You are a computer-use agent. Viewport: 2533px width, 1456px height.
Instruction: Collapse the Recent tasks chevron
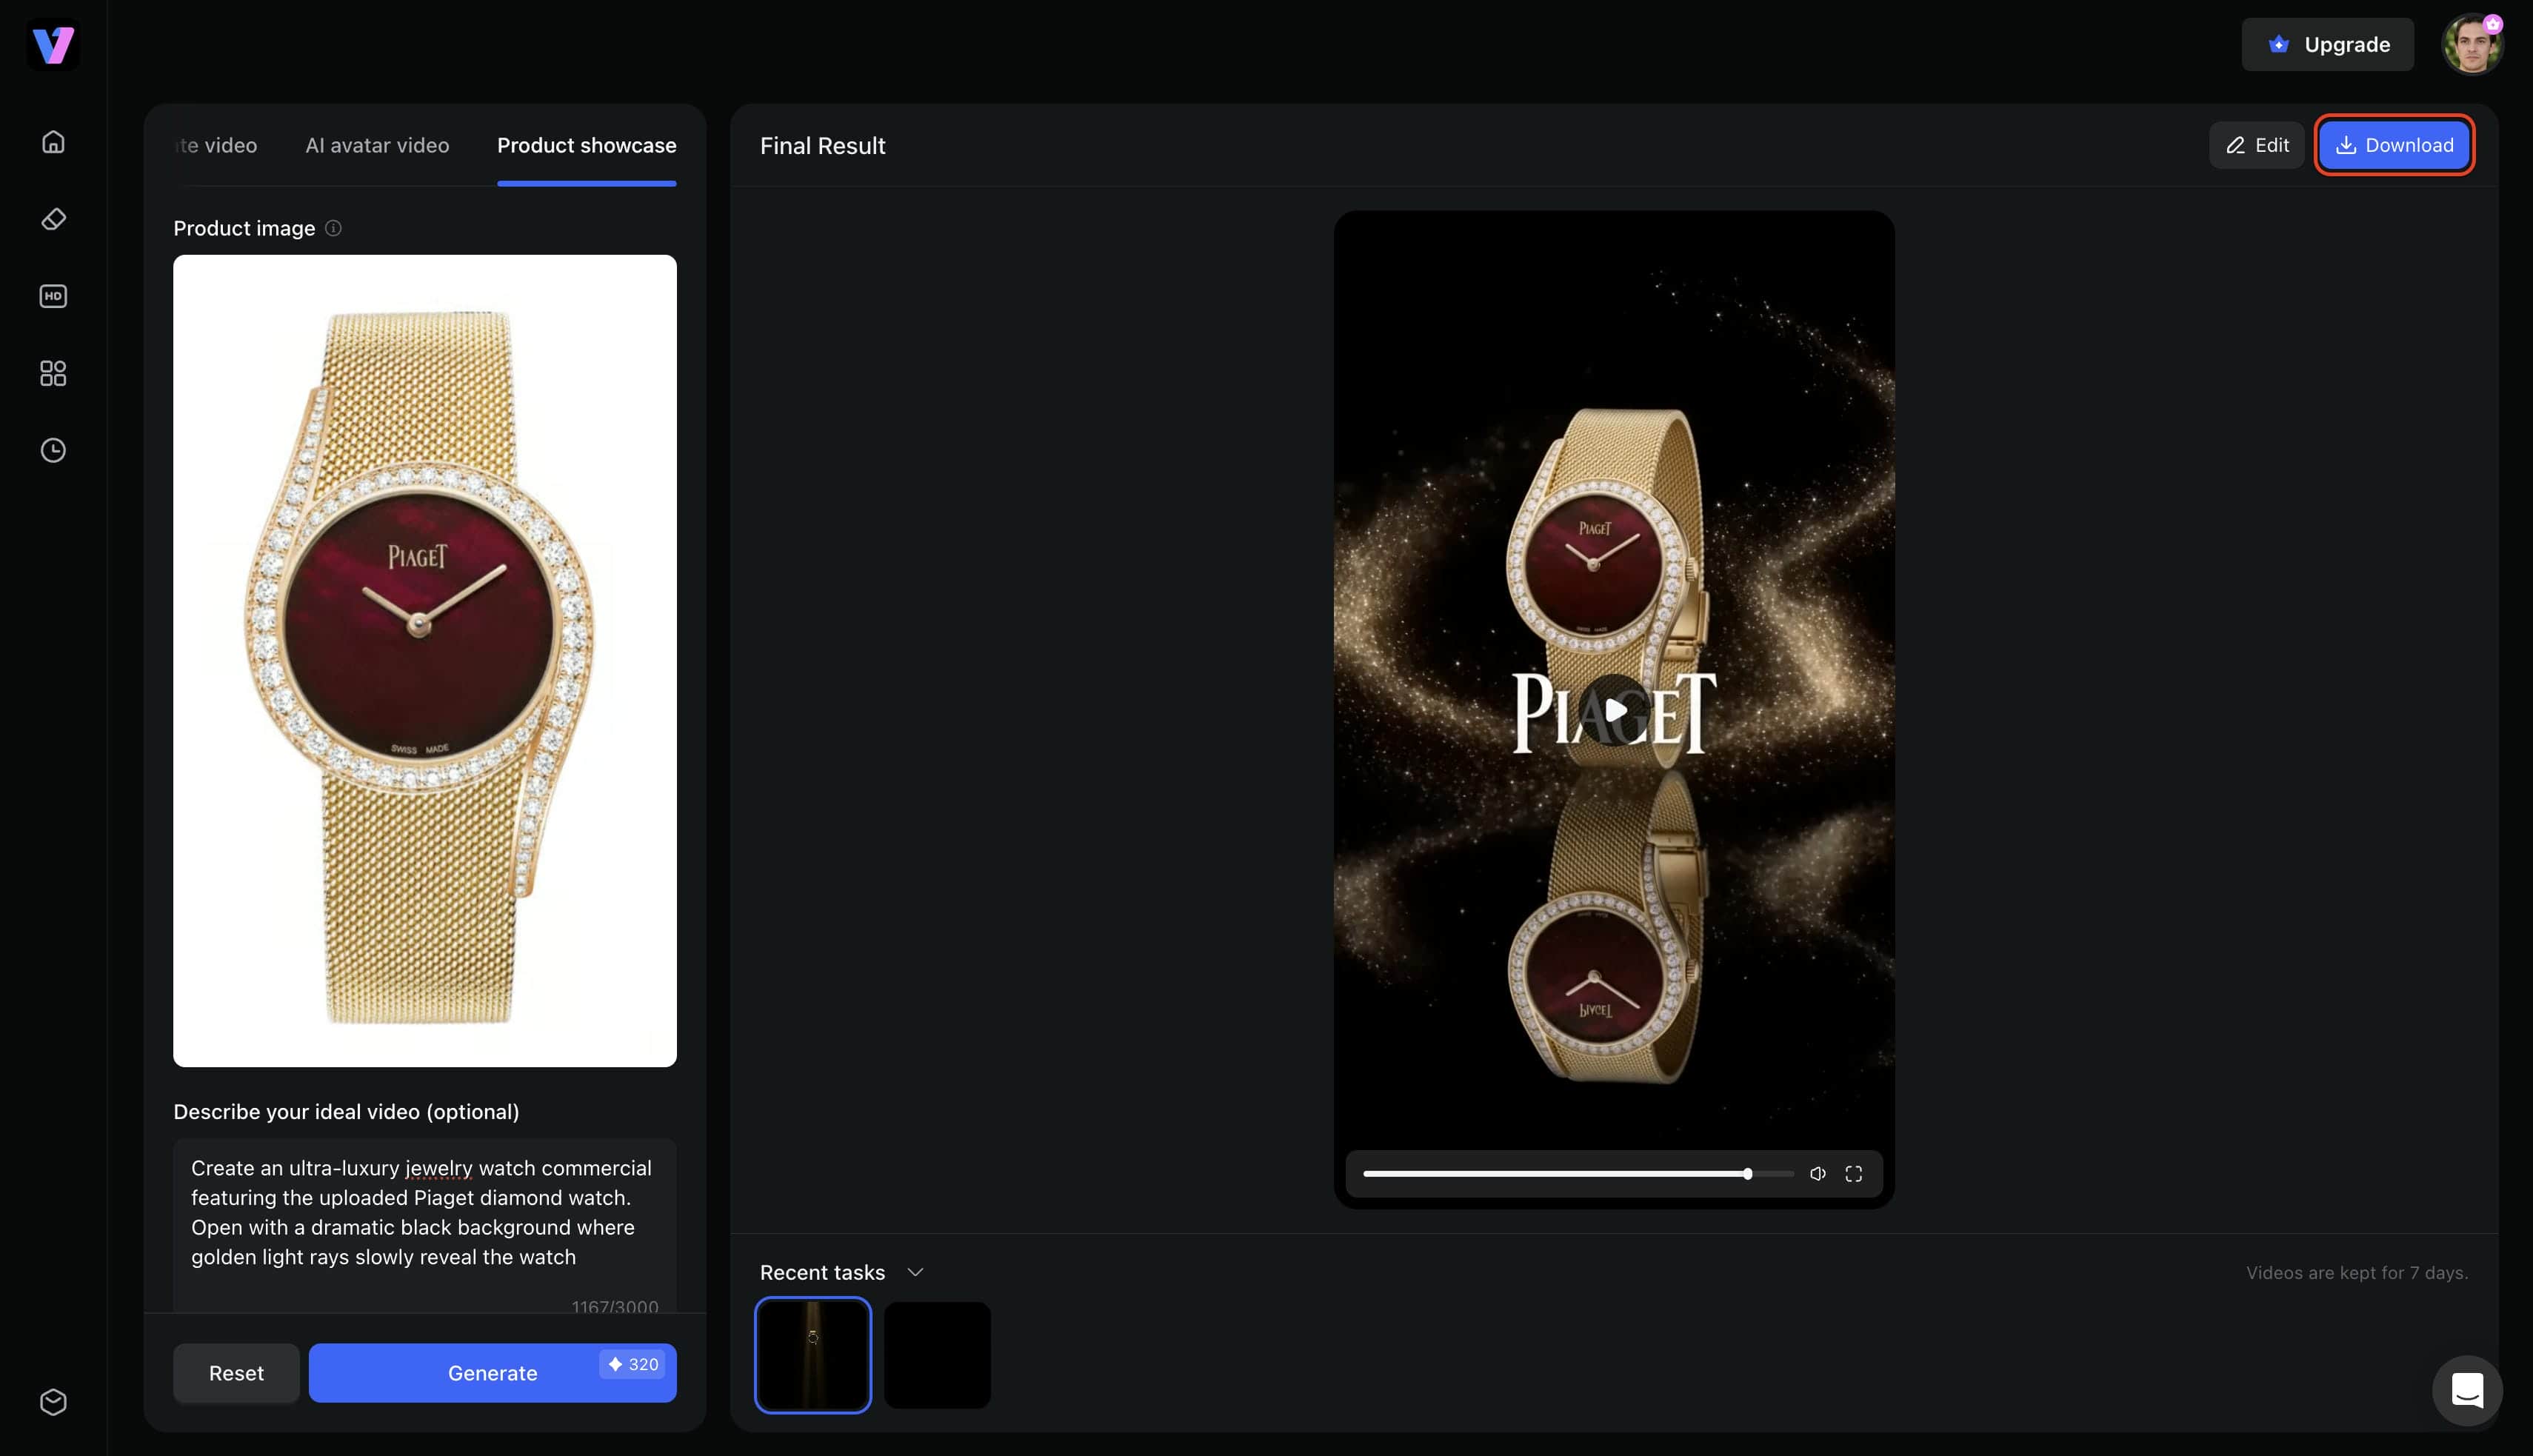[x=914, y=1272]
